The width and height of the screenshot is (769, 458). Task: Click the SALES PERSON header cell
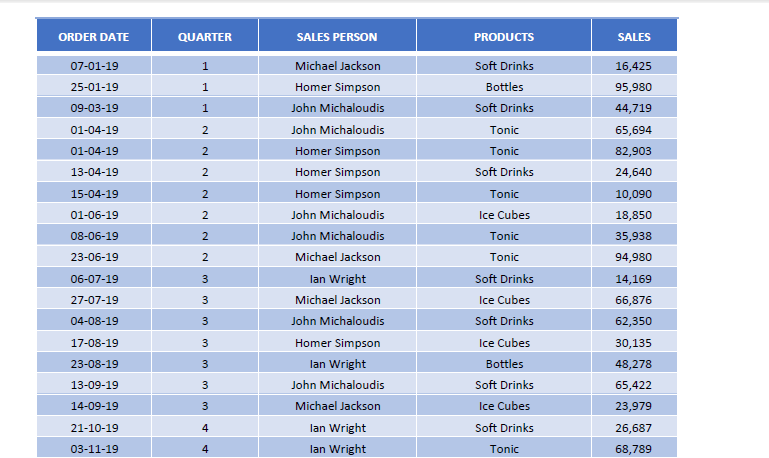coord(337,35)
